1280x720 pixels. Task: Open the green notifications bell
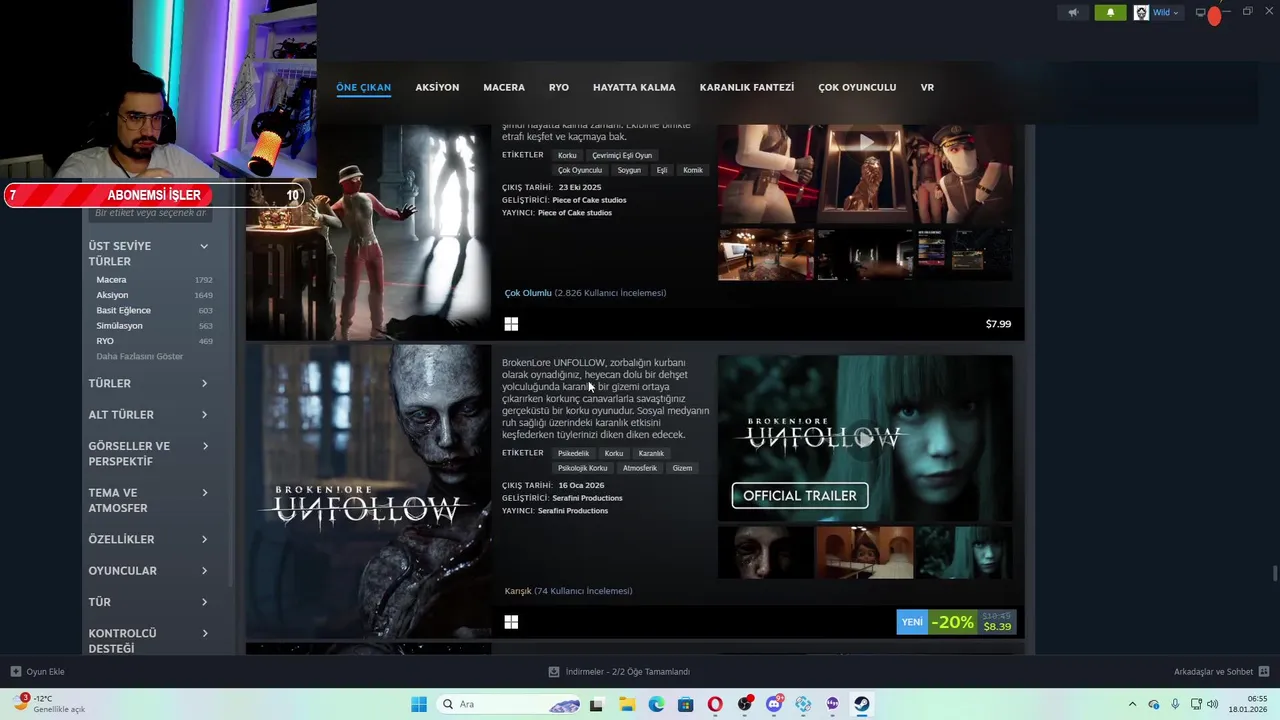pyautogui.click(x=1110, y=13)
